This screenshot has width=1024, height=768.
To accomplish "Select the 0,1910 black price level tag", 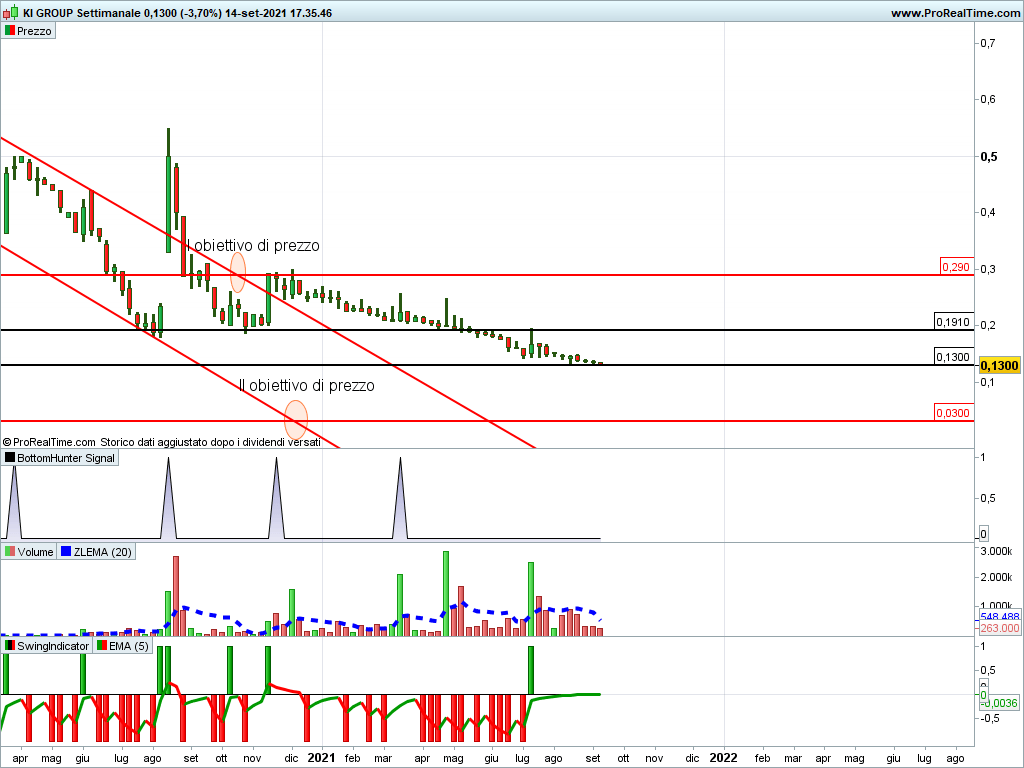I will pos(952,322).
